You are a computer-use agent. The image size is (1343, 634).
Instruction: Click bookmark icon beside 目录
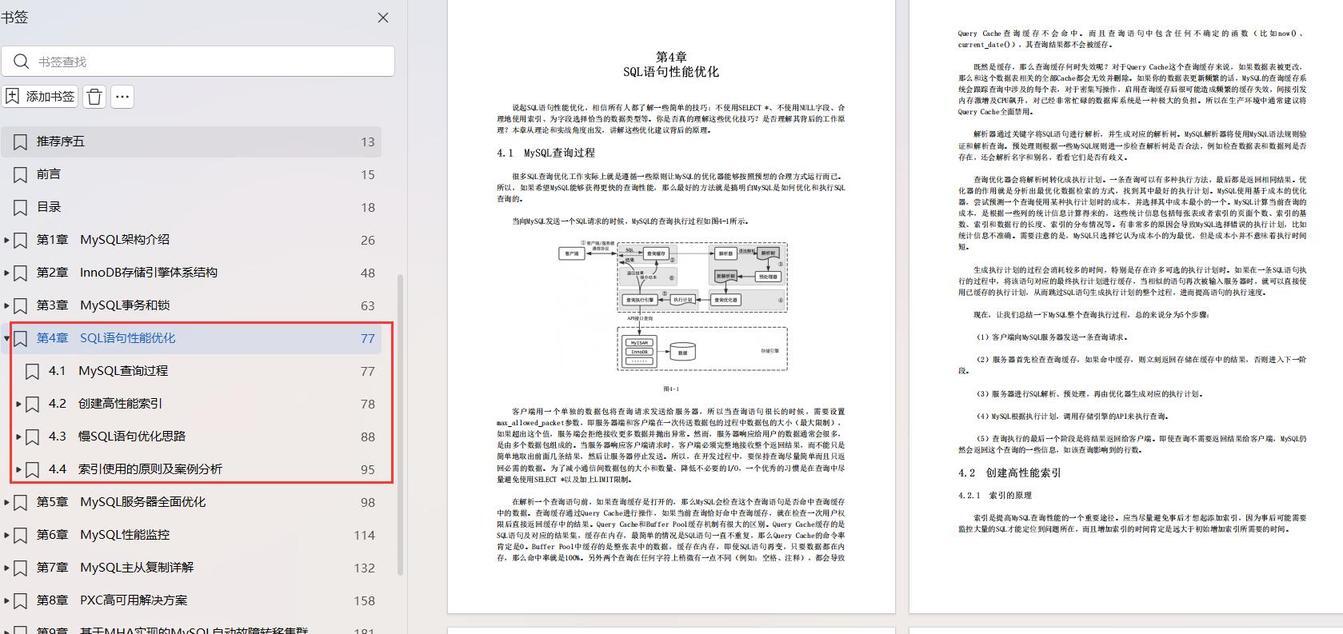20,207
